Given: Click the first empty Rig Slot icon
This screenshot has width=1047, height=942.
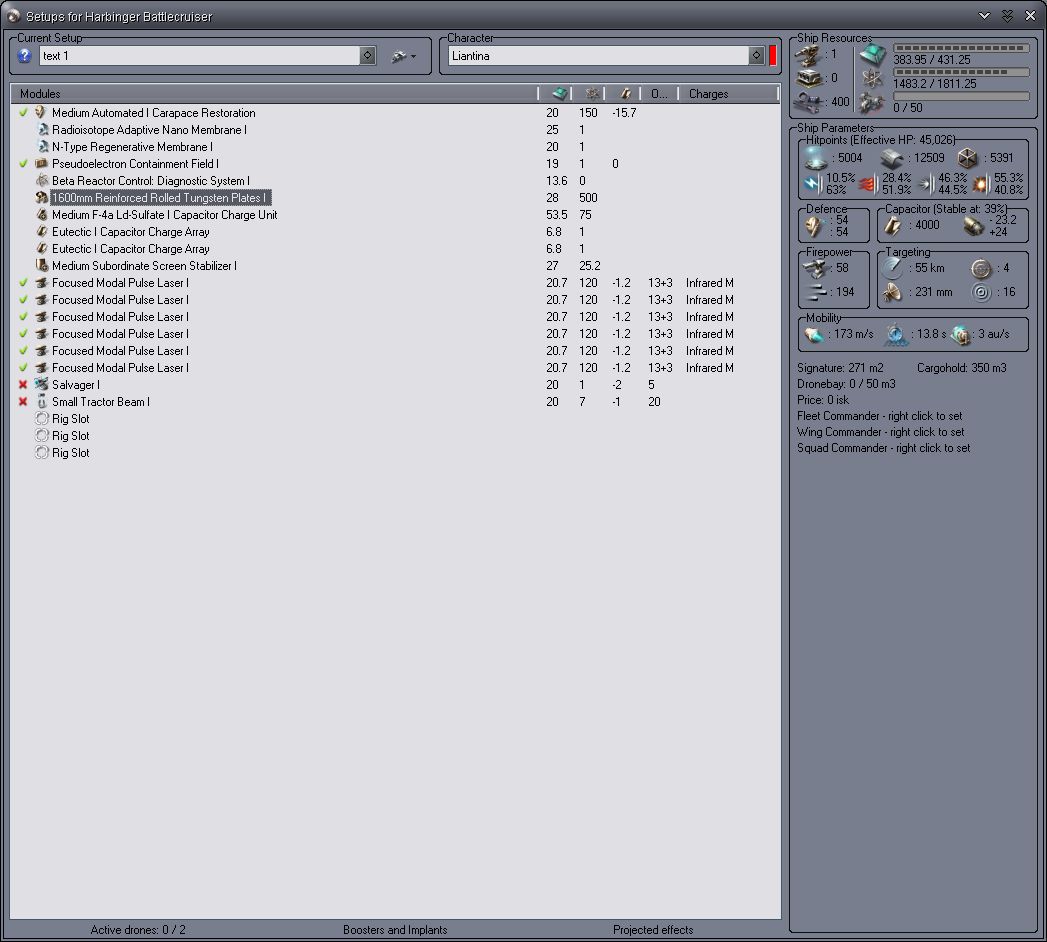Looking at the screenshot, I should (42, 419).
